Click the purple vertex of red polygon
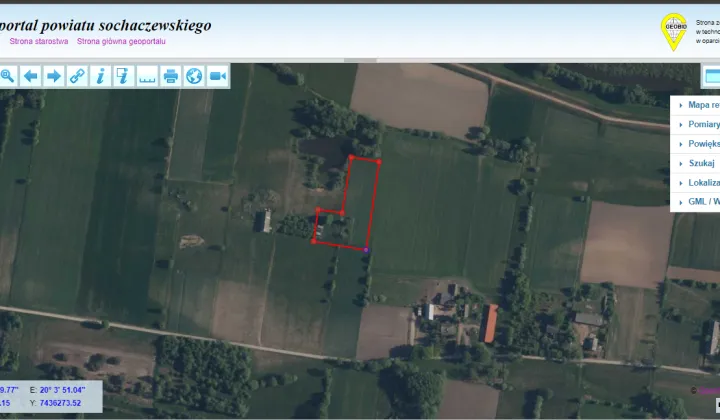720x420 pixels. (366, 250)
